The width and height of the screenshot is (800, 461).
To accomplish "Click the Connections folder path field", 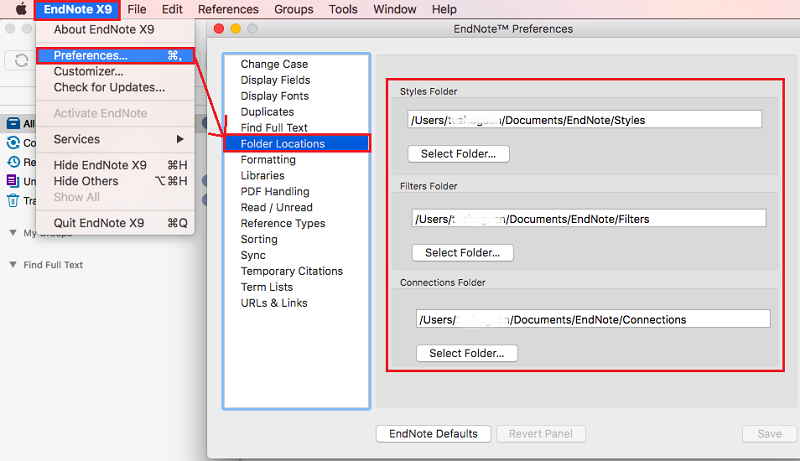I will point(593,319).
